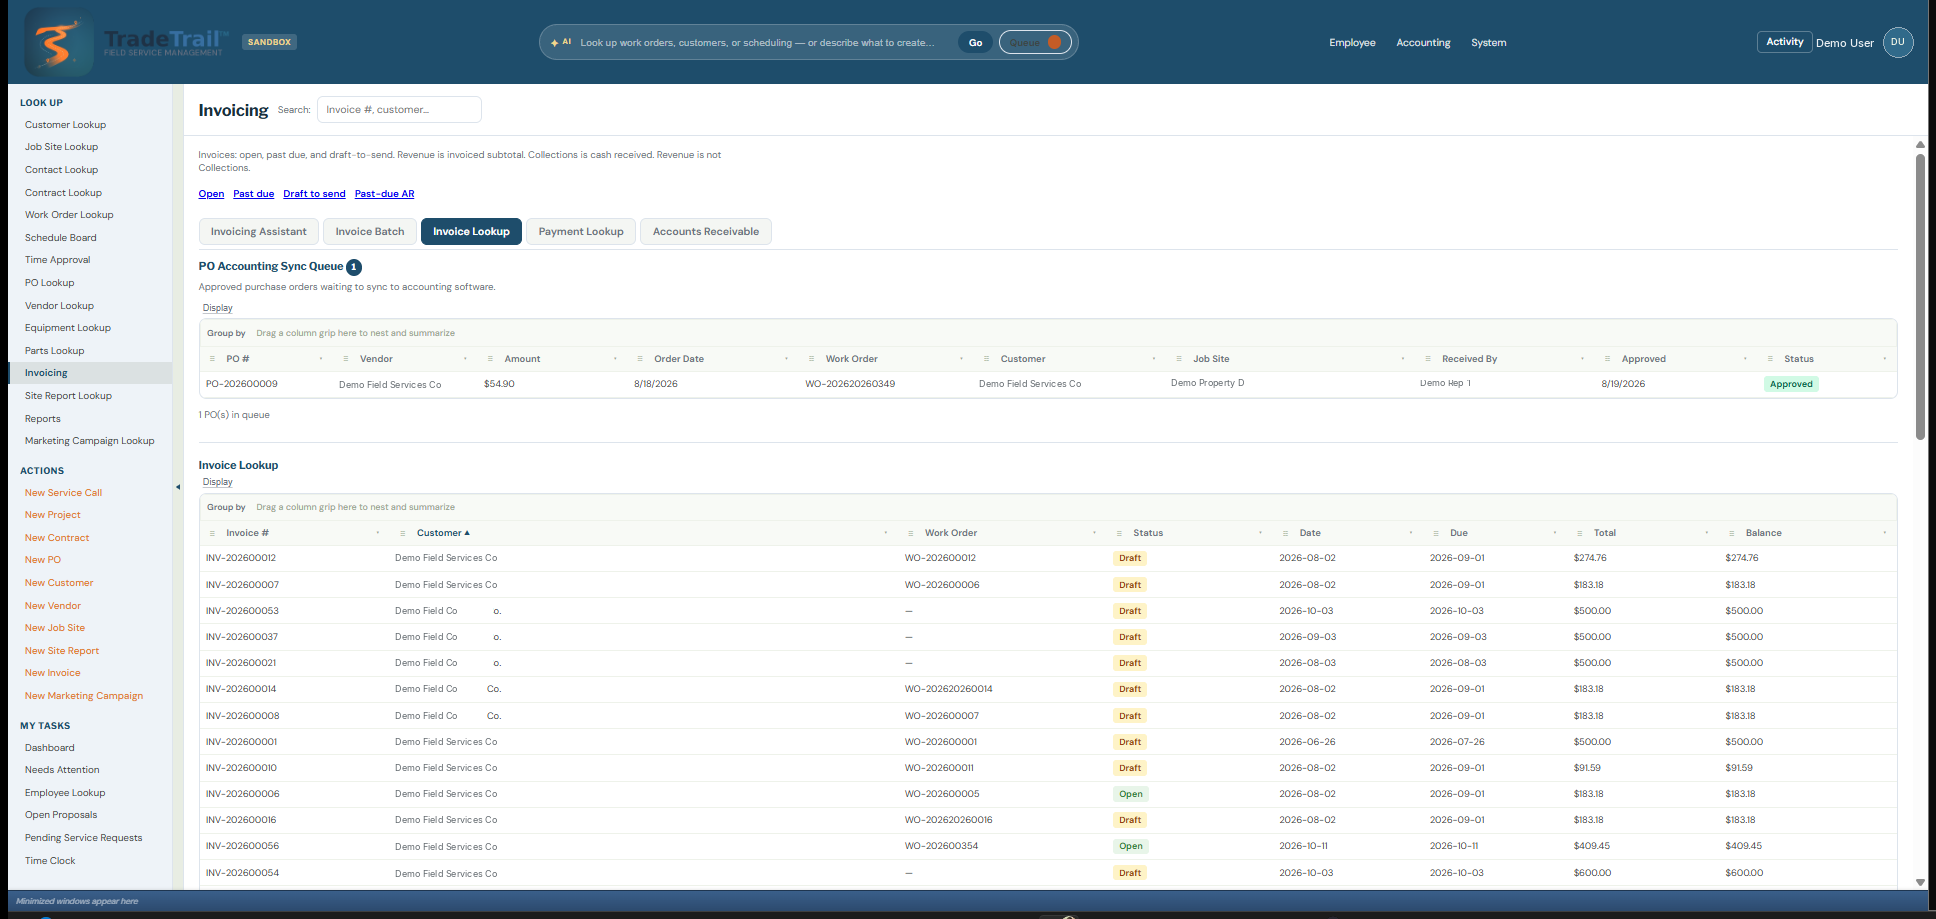Click the scrollbar down arrow
The height and width of the screenshot is (919, 1936).
click(x=1920, y=882)
